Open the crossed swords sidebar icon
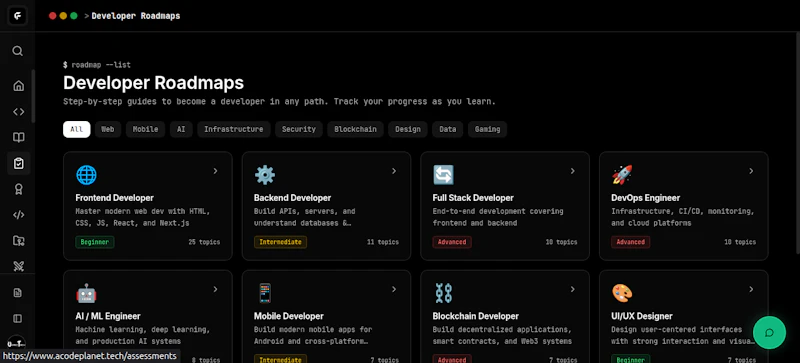 coord(18,265)
